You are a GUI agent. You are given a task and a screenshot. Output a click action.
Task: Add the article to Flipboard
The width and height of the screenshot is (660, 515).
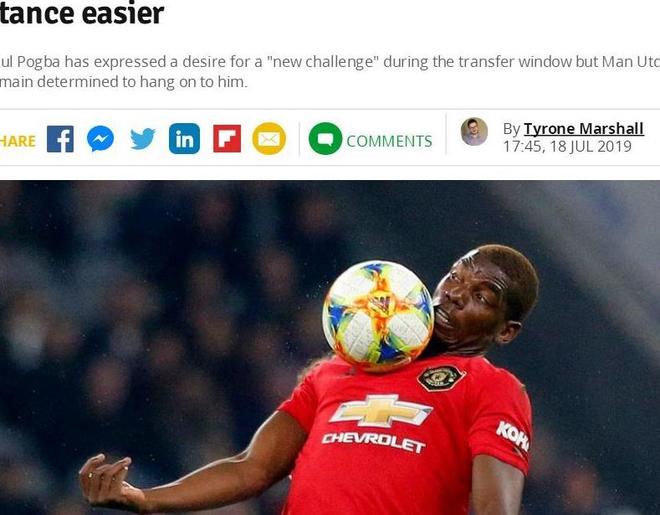(227, 138)
